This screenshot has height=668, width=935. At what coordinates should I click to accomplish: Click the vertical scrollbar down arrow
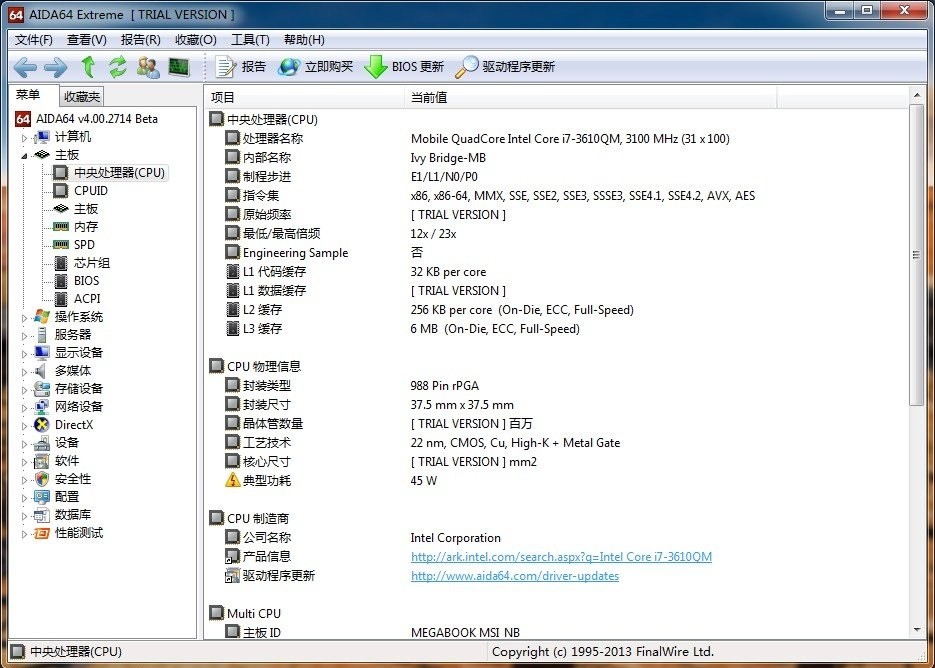917,630
